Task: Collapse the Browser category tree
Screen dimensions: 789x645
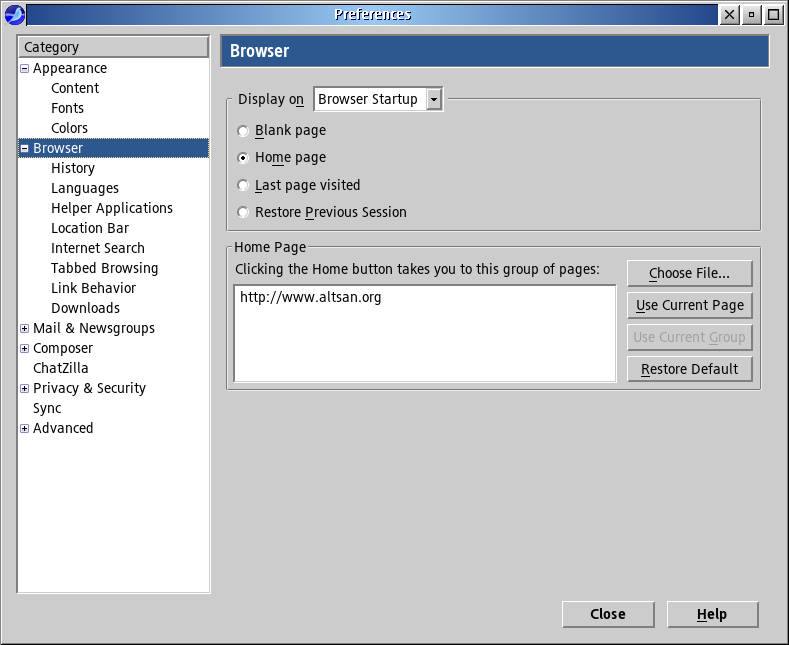Action: pos(25,149)
